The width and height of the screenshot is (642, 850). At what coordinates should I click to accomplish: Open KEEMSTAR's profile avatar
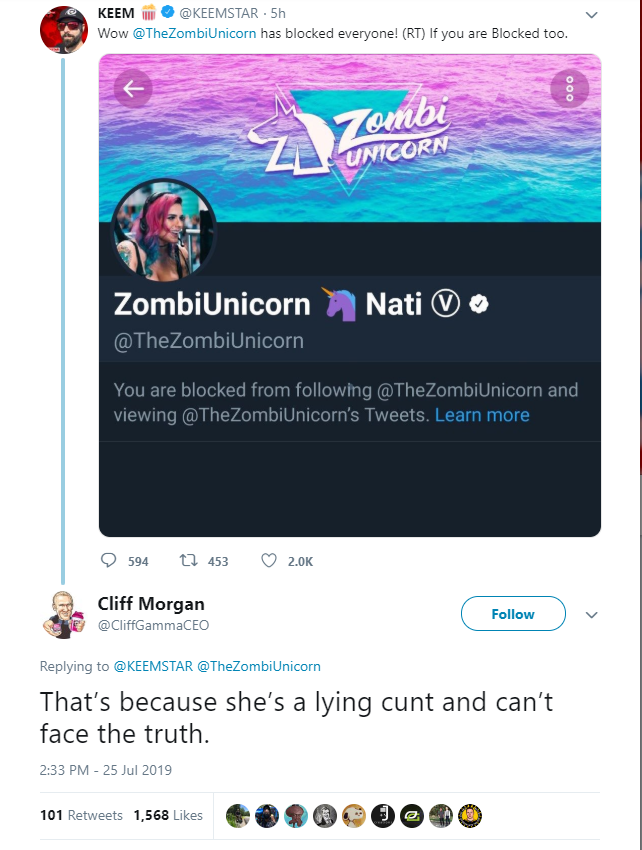point(64,29)
